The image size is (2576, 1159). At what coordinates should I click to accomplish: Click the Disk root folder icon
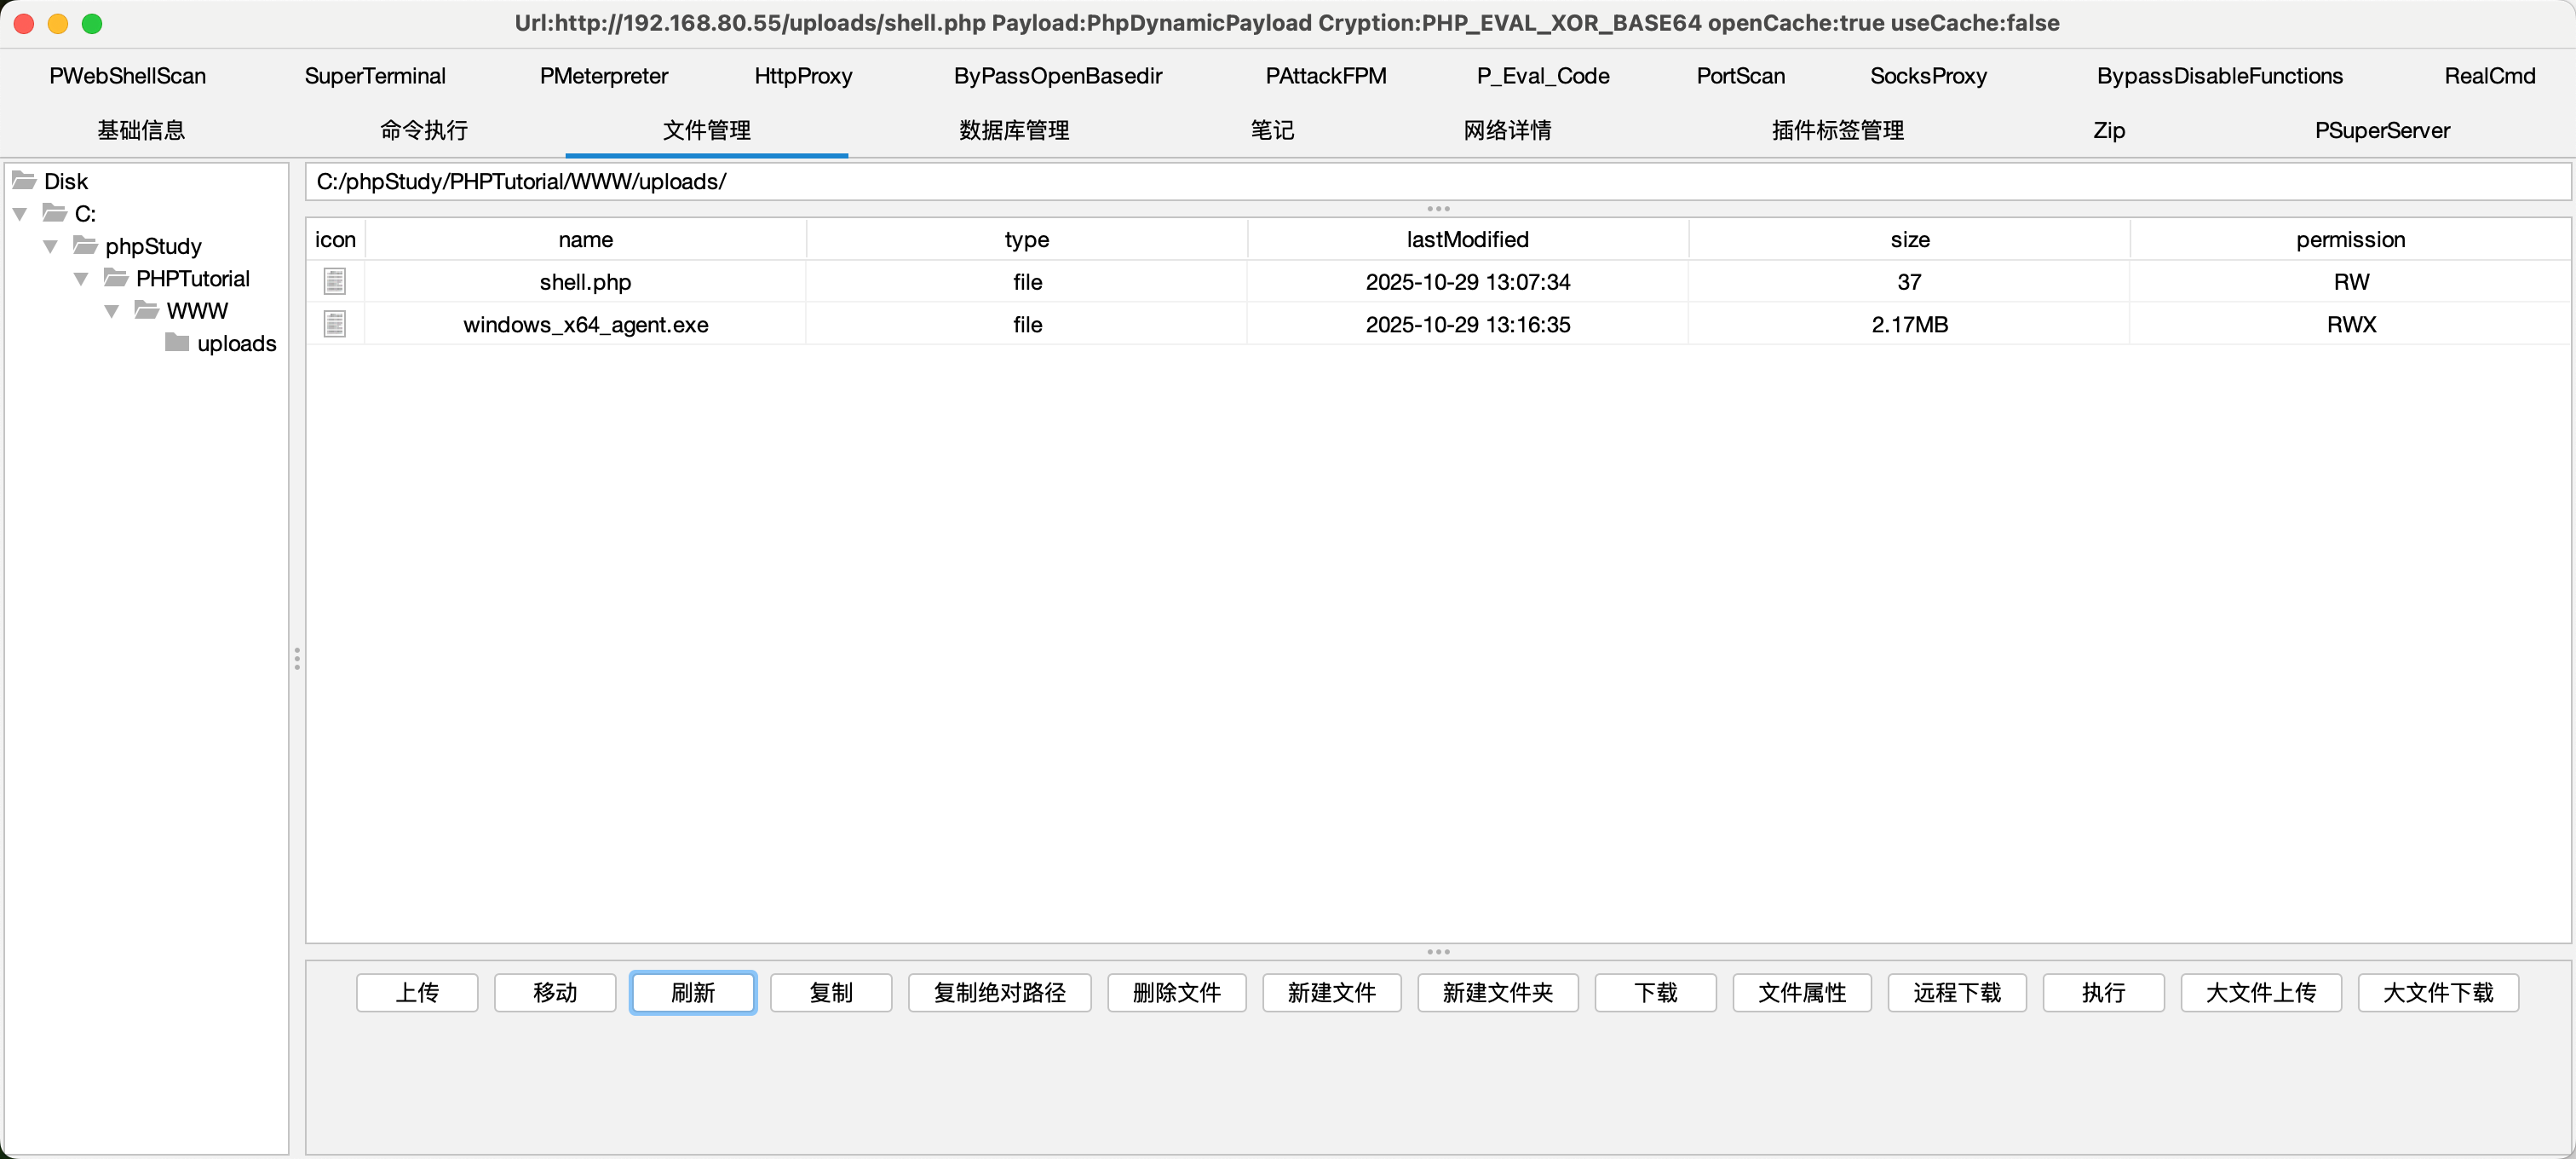(24, 181)
